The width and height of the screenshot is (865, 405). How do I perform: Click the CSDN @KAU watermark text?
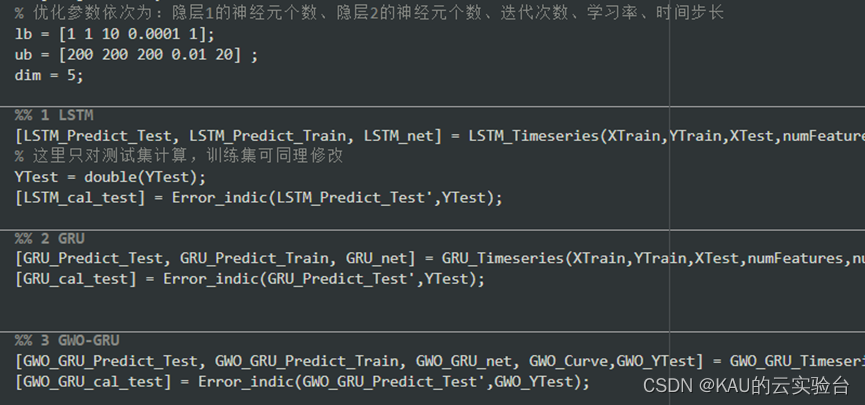746,386
